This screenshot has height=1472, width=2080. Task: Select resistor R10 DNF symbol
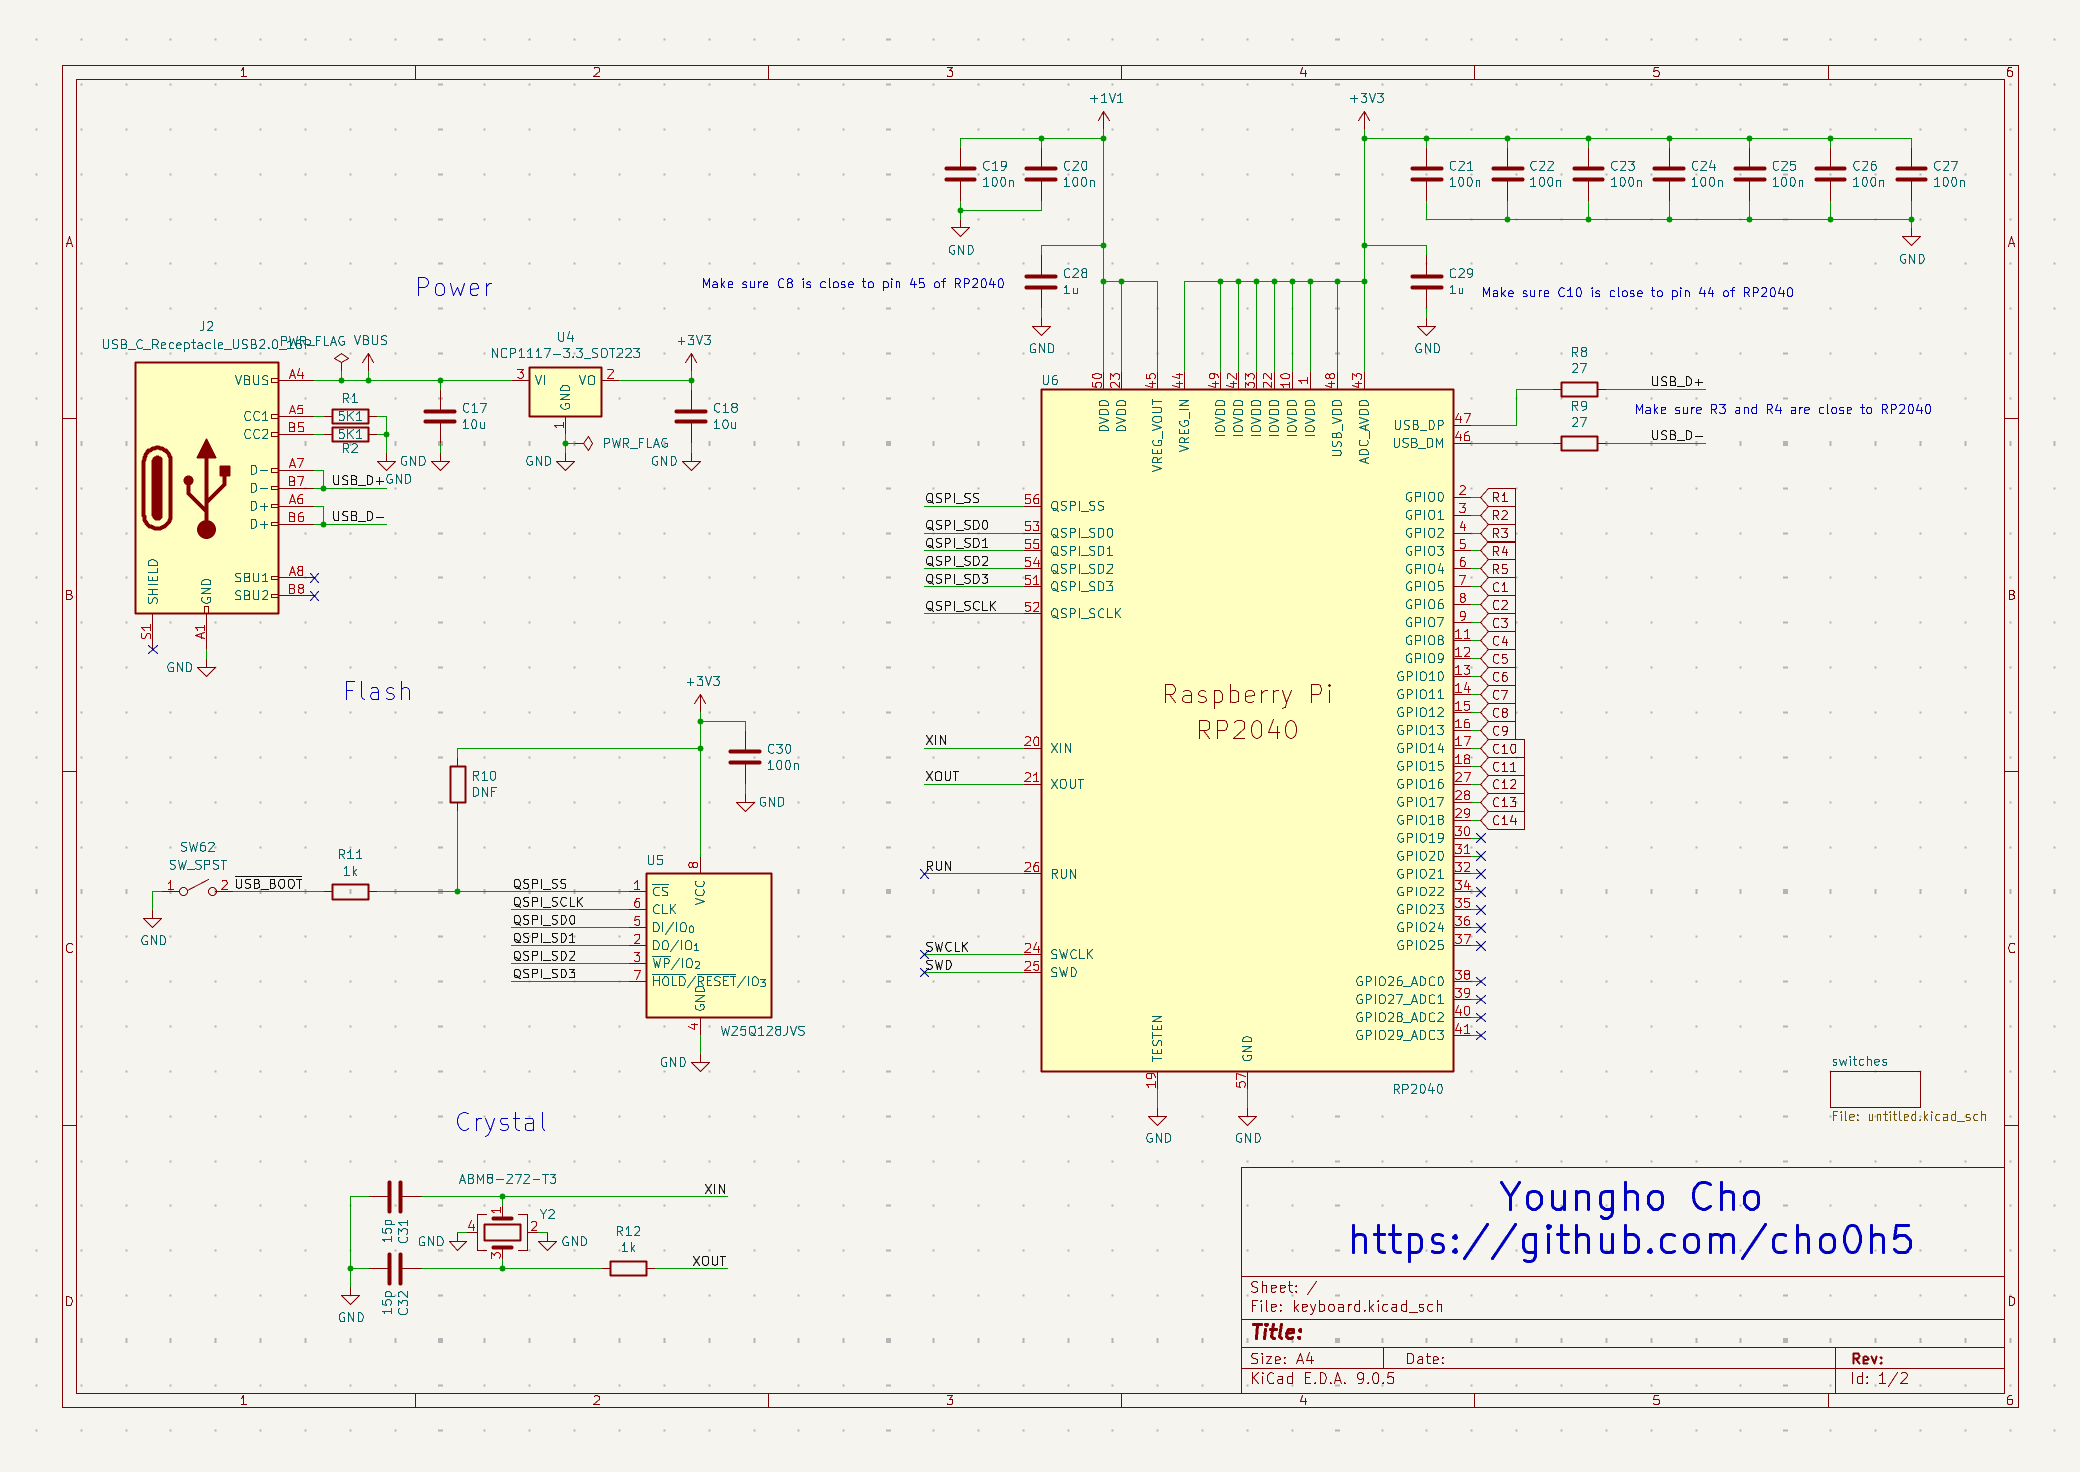(457, 784)
